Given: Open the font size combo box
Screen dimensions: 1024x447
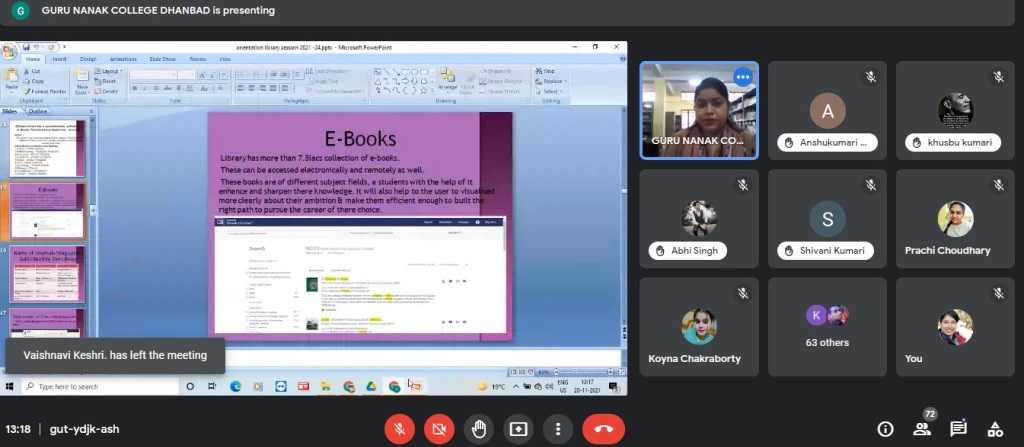Looking at the screenshot, I should (186, 75).
